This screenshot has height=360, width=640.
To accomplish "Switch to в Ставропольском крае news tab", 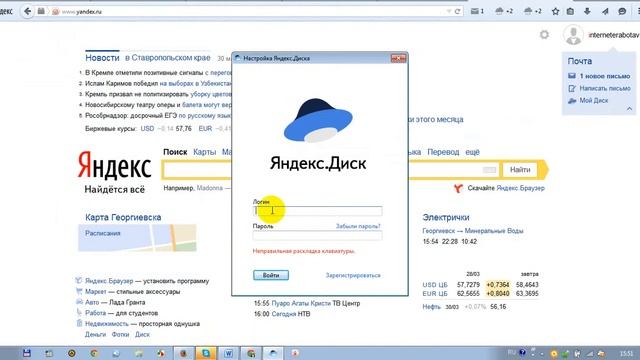I will 168,58.
